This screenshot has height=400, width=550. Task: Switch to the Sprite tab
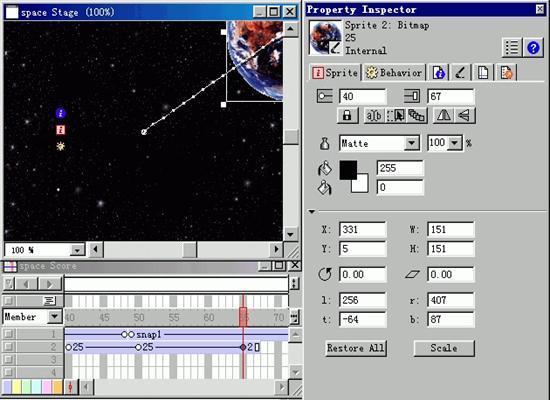click(x=335, y=73)
